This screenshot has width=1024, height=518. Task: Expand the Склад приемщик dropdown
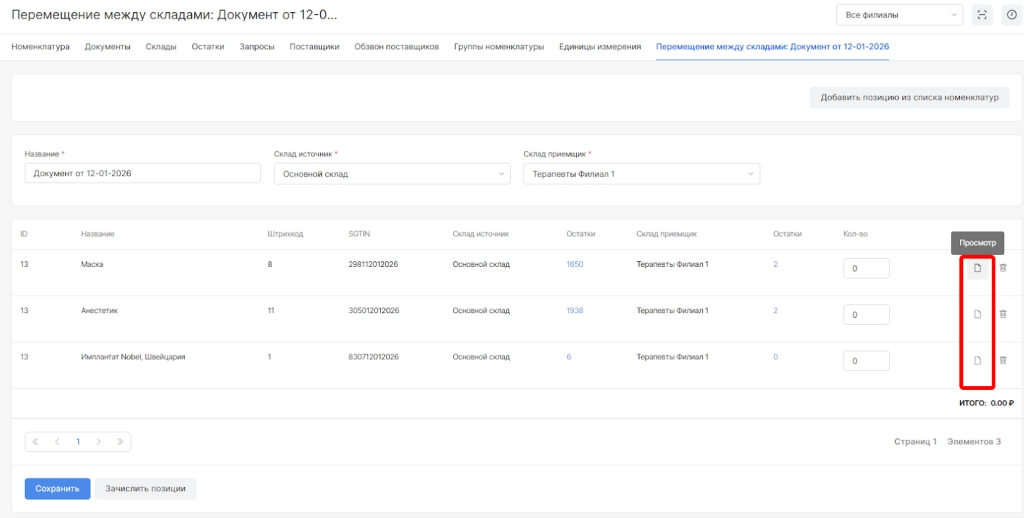click(x=640, y=174)
